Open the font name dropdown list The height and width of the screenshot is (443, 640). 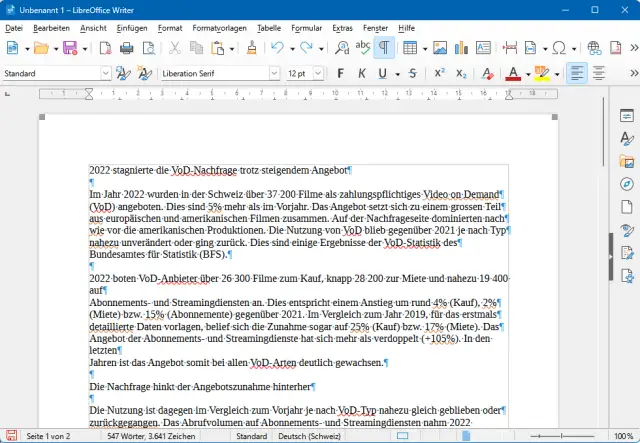coord(272,73)
